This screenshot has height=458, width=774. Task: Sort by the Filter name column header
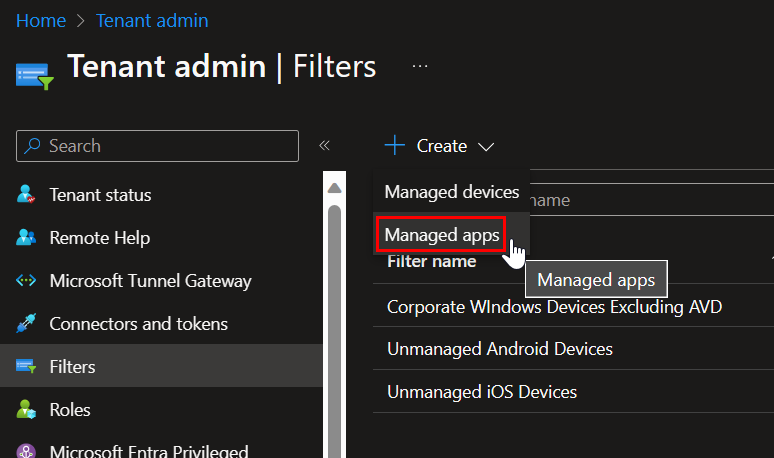point(432,262)
